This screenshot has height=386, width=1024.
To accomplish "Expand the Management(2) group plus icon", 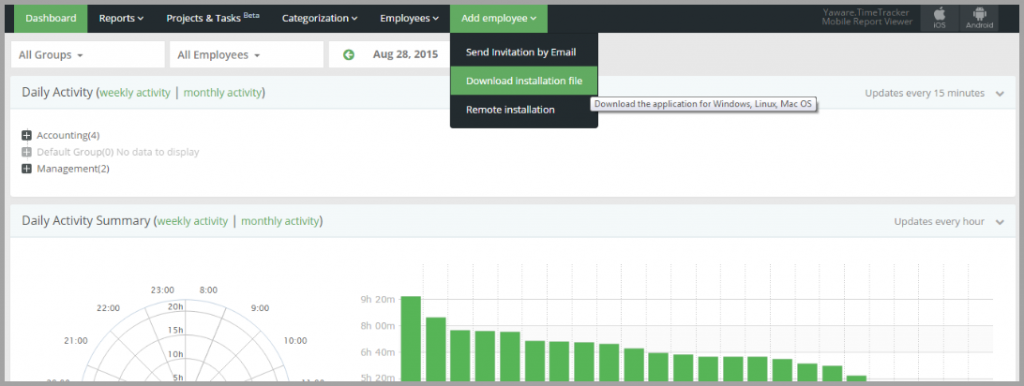I will 27,169.
